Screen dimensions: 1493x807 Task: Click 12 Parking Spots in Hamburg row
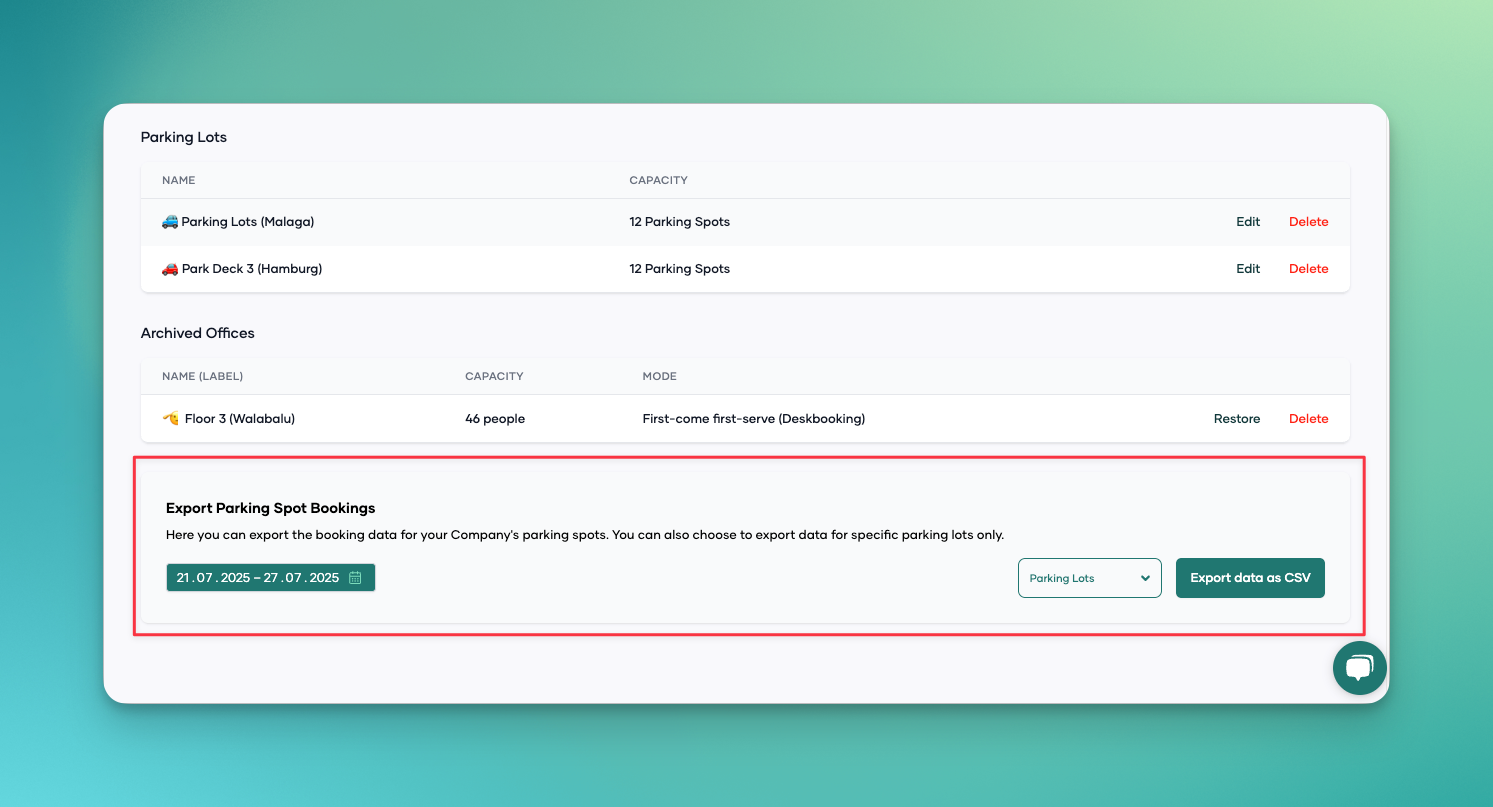click(x=679, y=269)
